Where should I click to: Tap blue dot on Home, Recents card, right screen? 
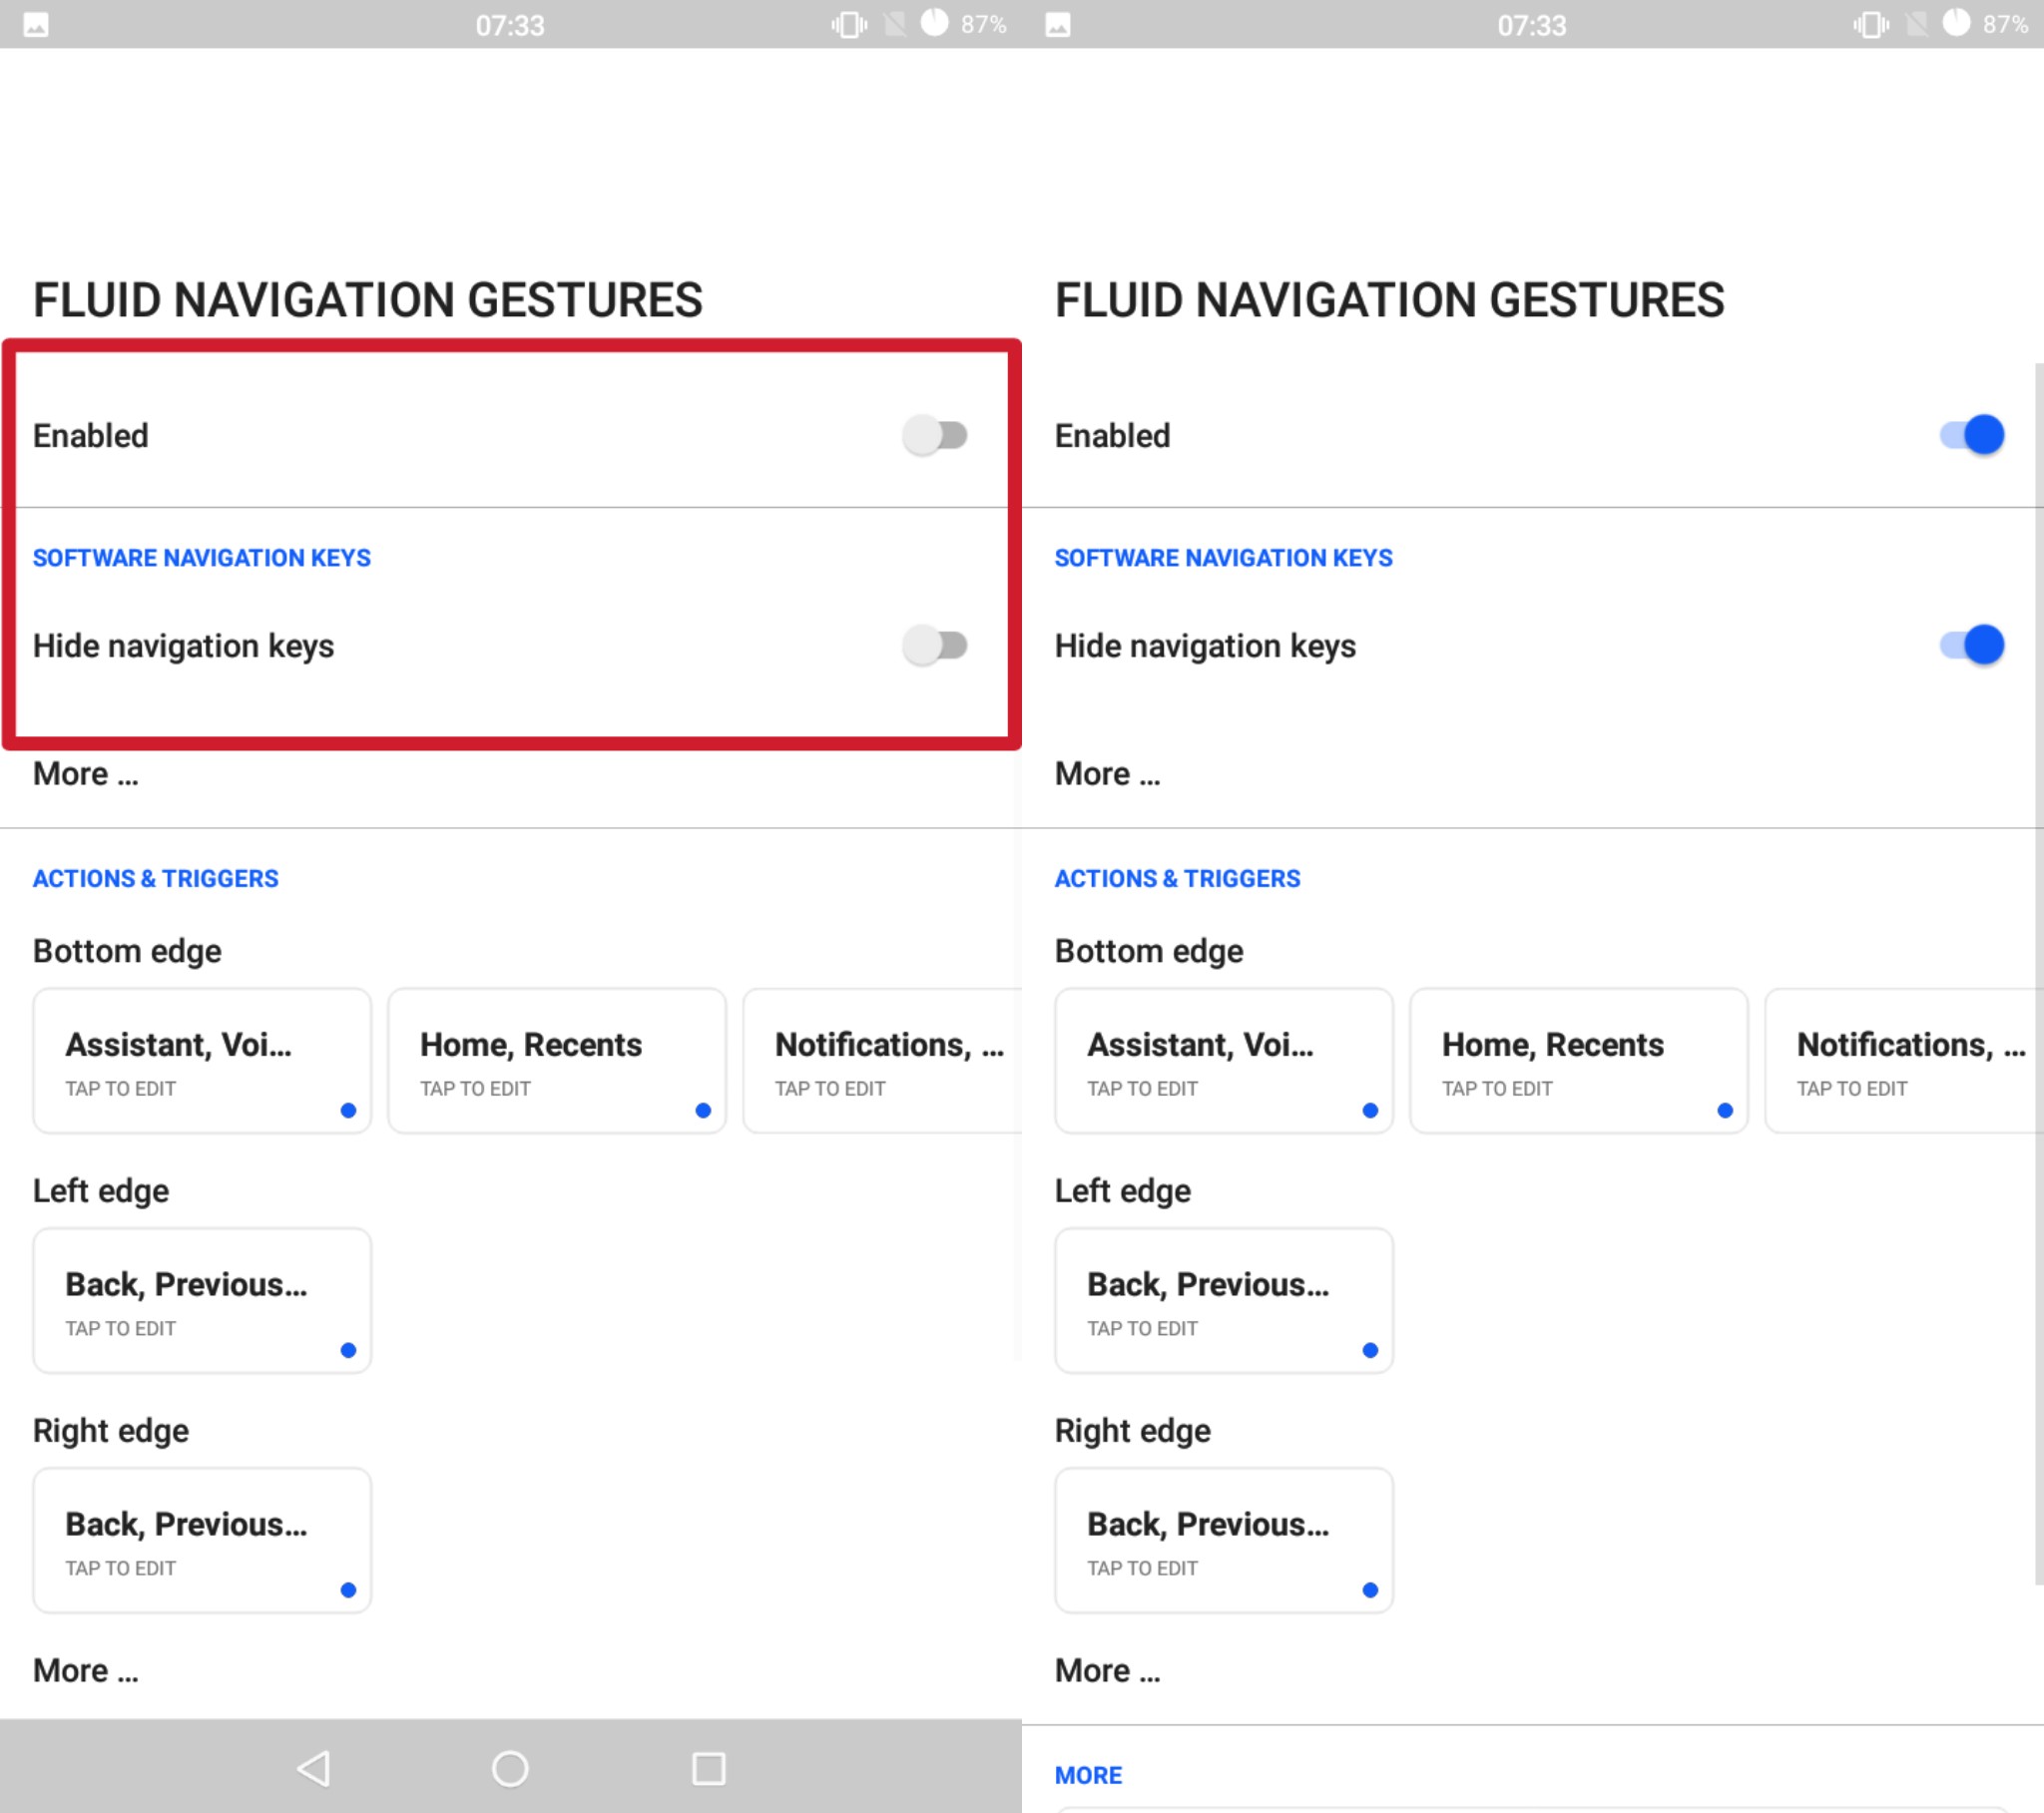click(1725, 1110)
